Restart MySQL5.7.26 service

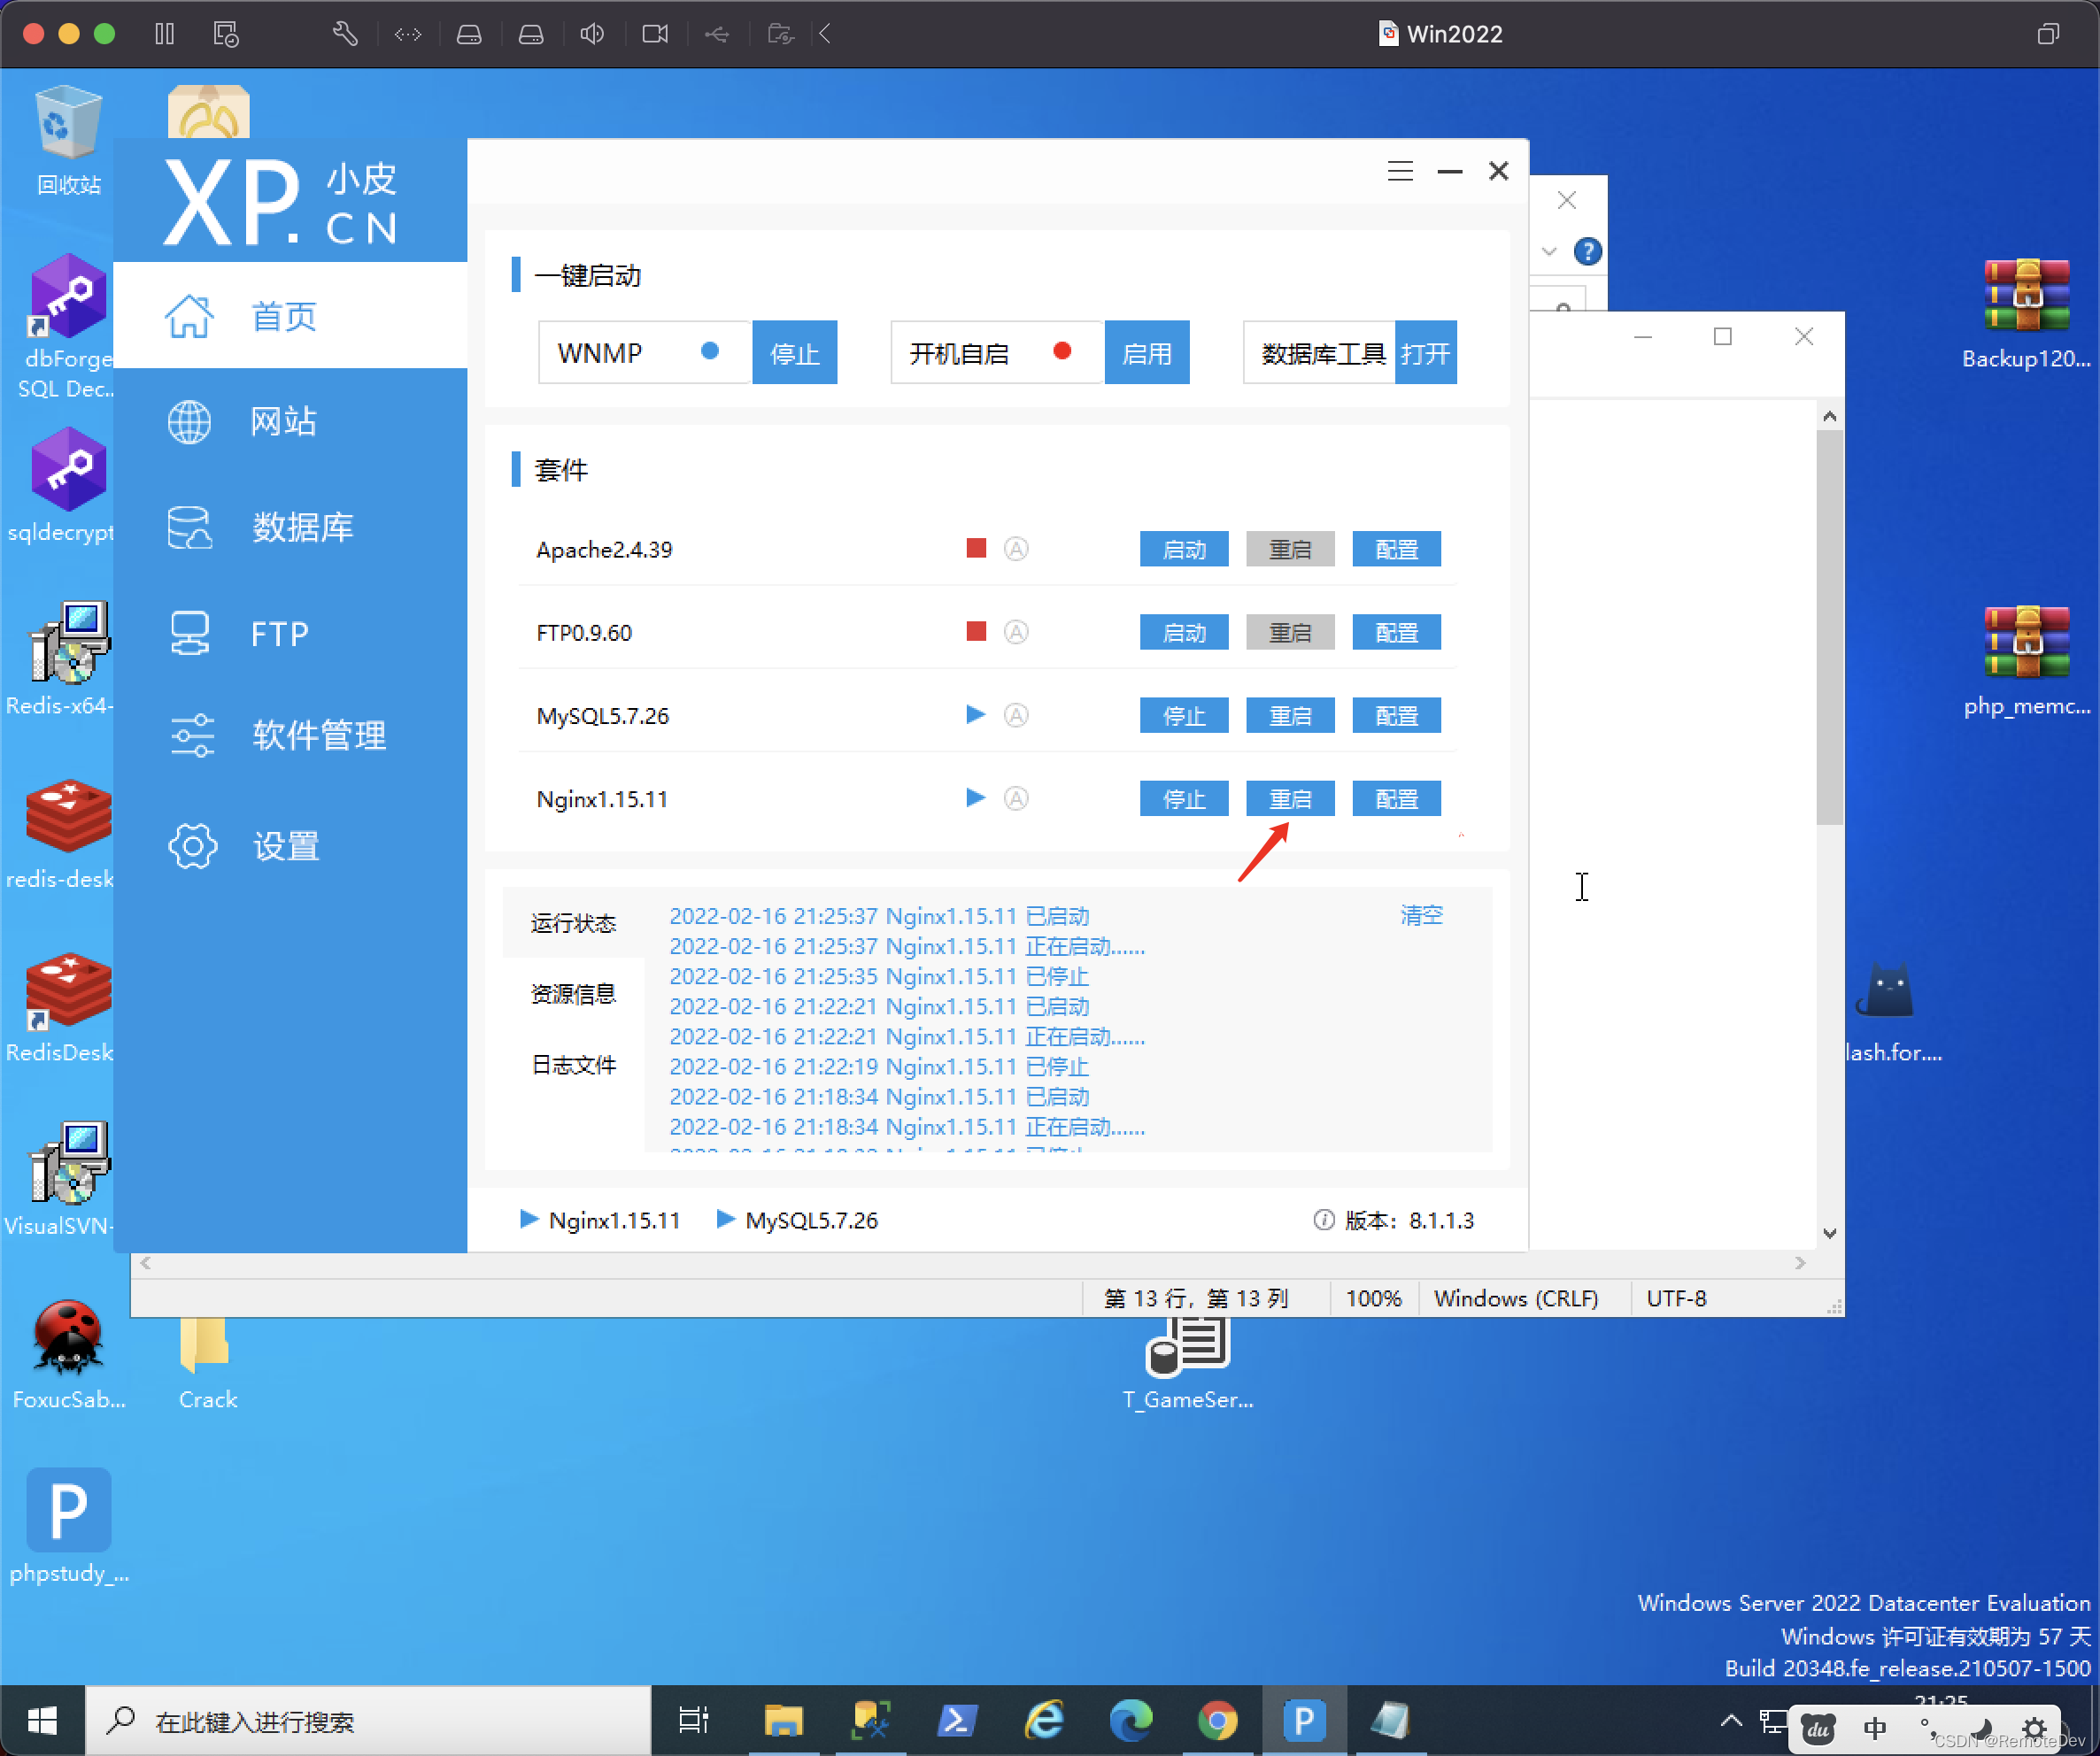[1290, 715]
